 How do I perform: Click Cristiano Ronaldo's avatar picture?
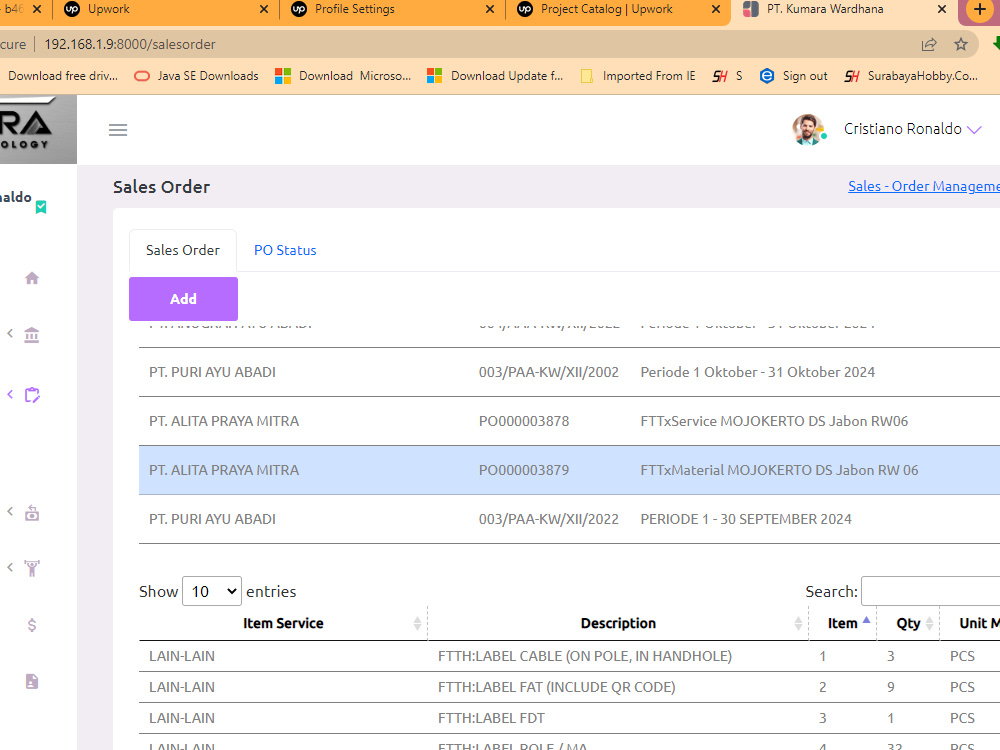(808, 129)
